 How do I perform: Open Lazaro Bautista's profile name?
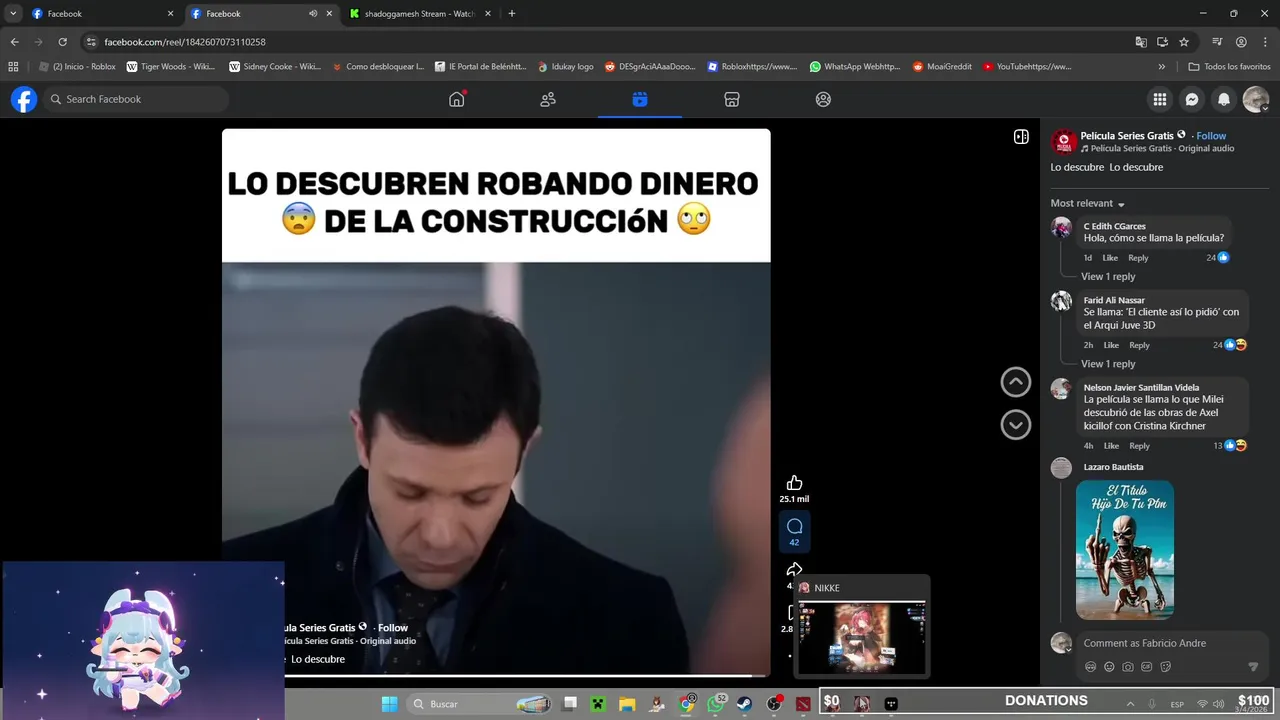1113,467
